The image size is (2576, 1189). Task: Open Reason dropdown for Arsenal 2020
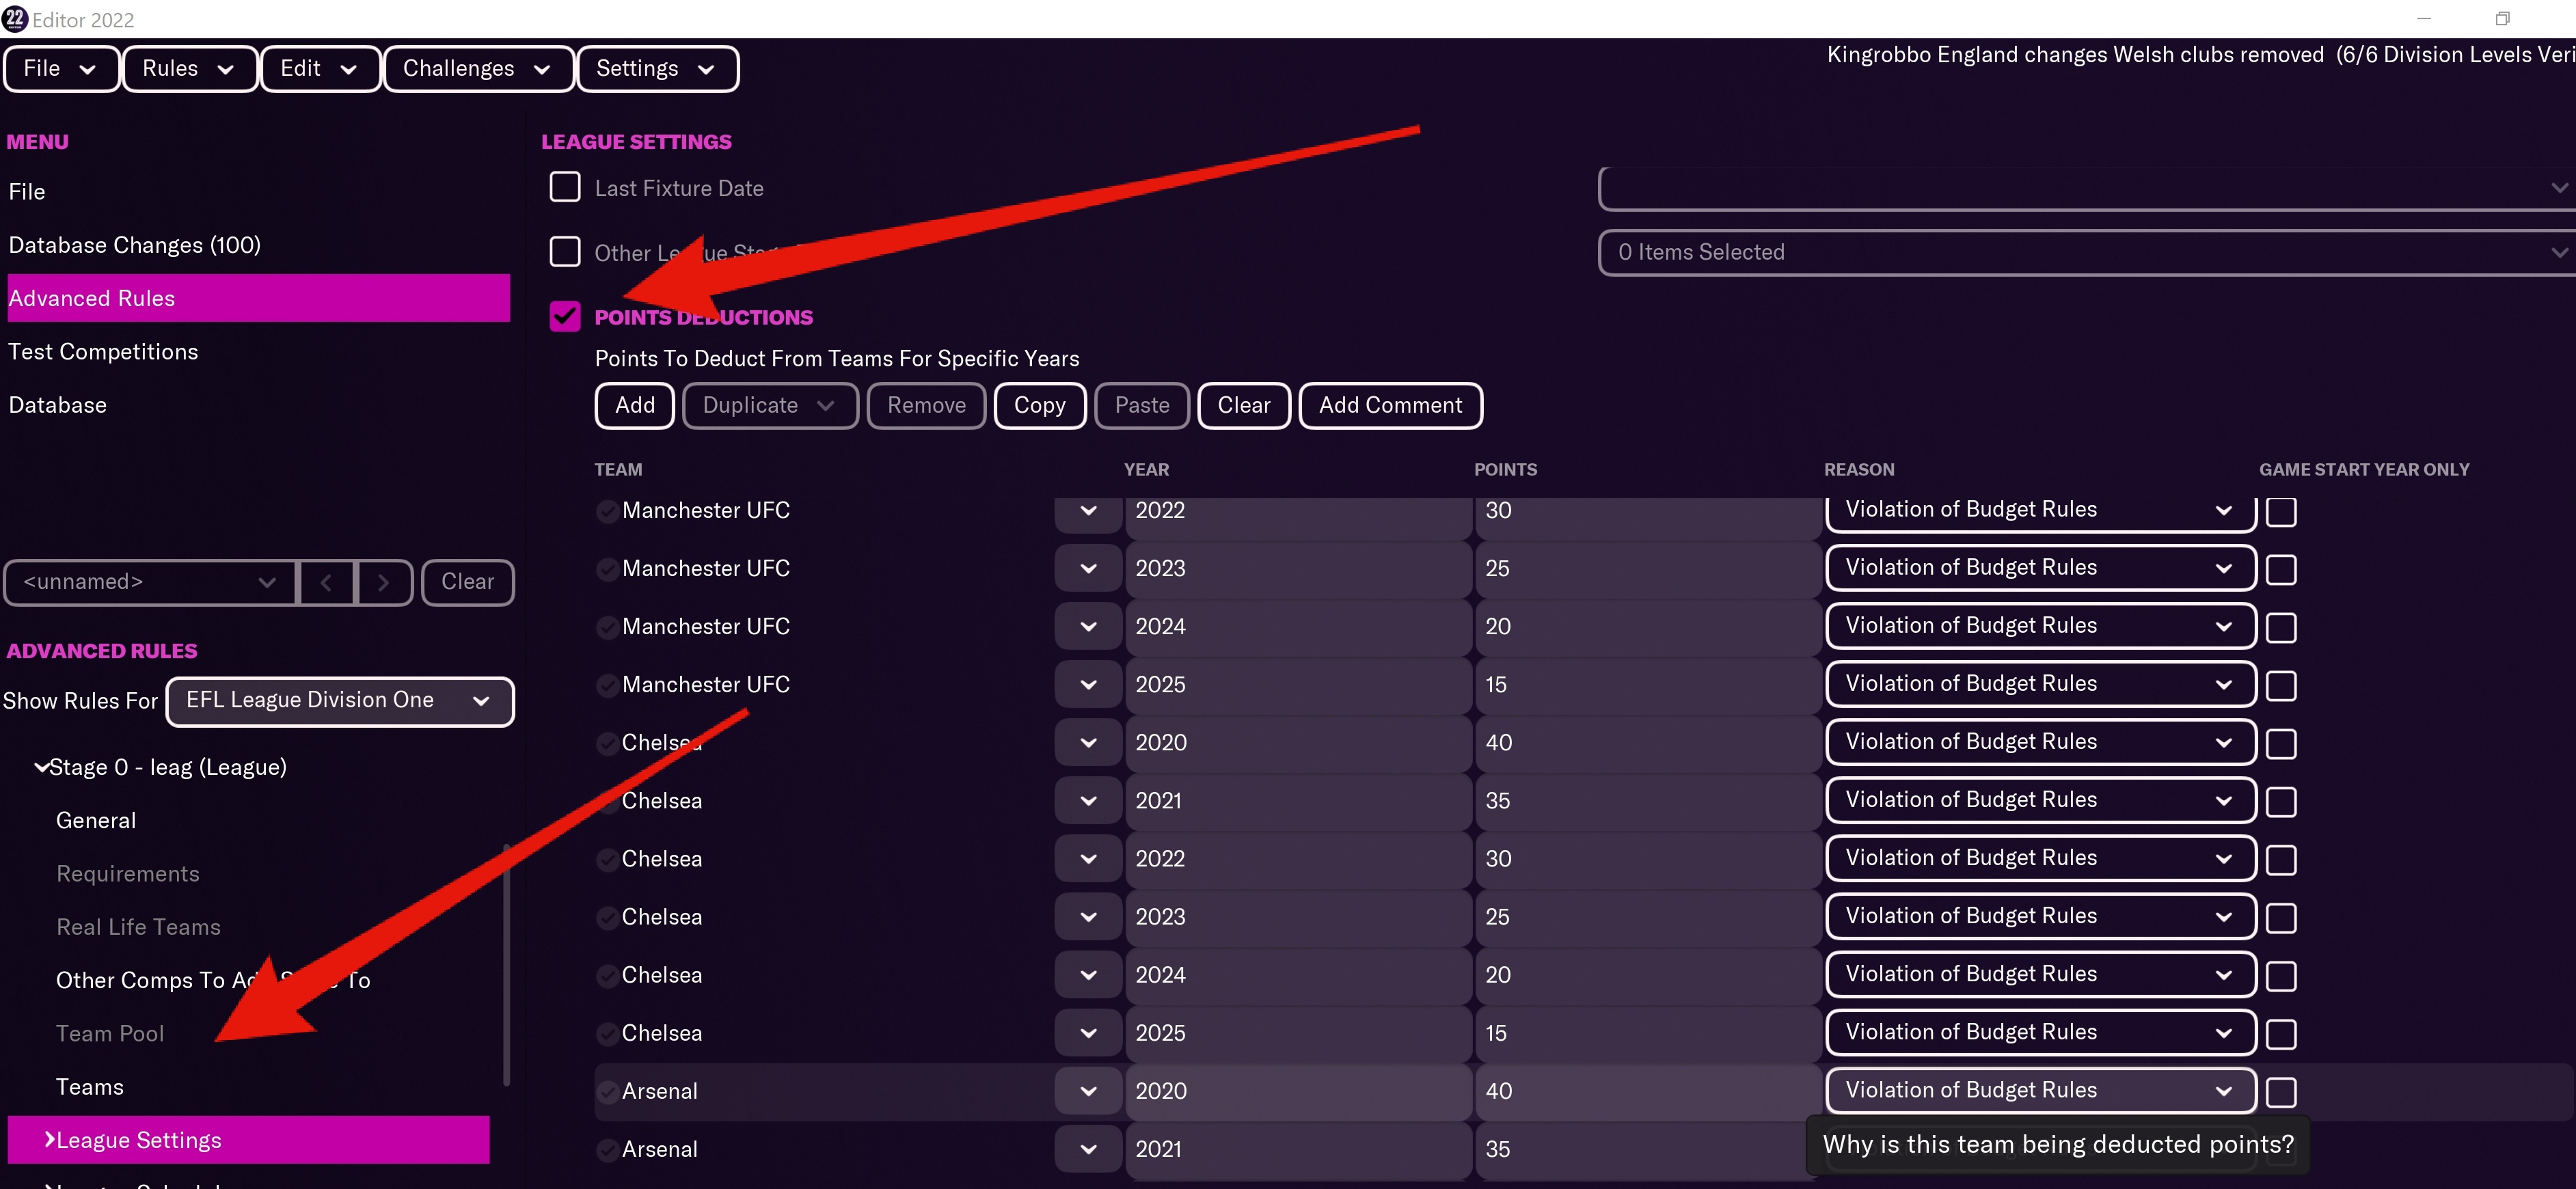[x=2041, y=1090]
